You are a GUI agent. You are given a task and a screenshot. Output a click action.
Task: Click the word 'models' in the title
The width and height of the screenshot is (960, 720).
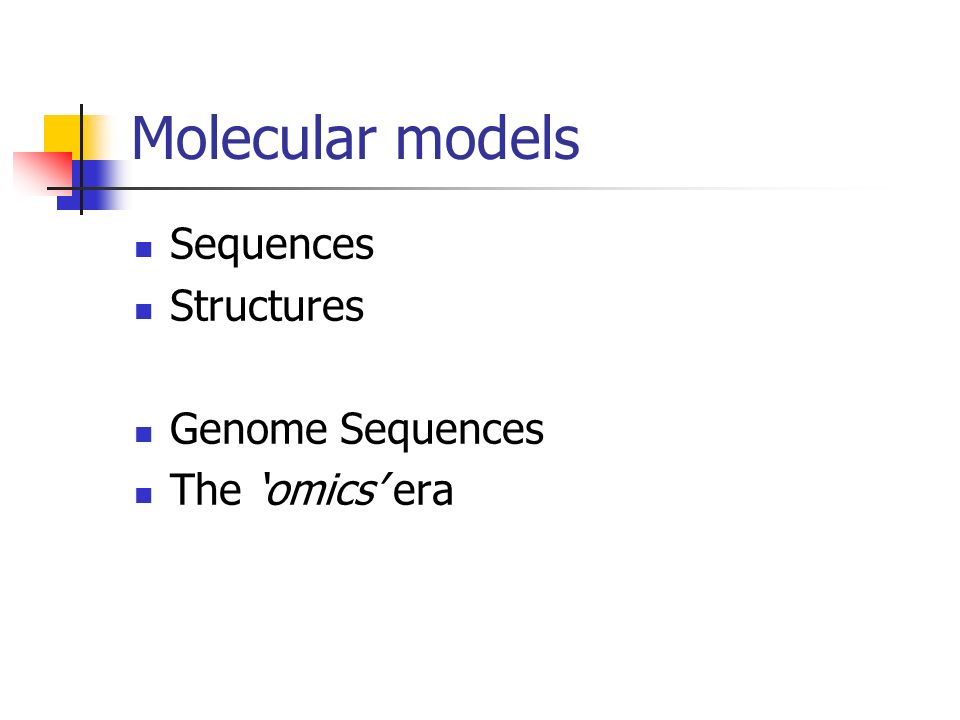[488, 138]
